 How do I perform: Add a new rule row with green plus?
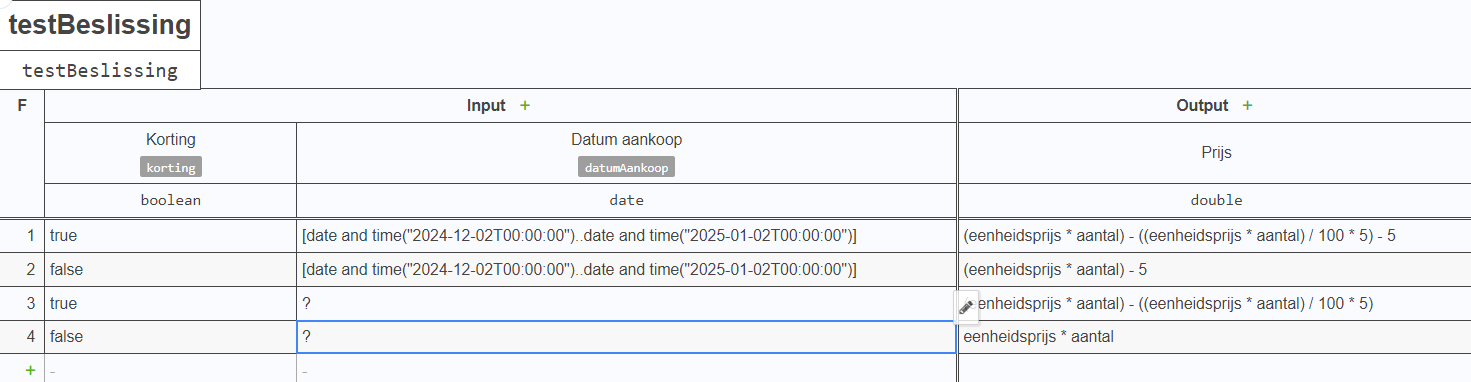[x=30, y=370]
